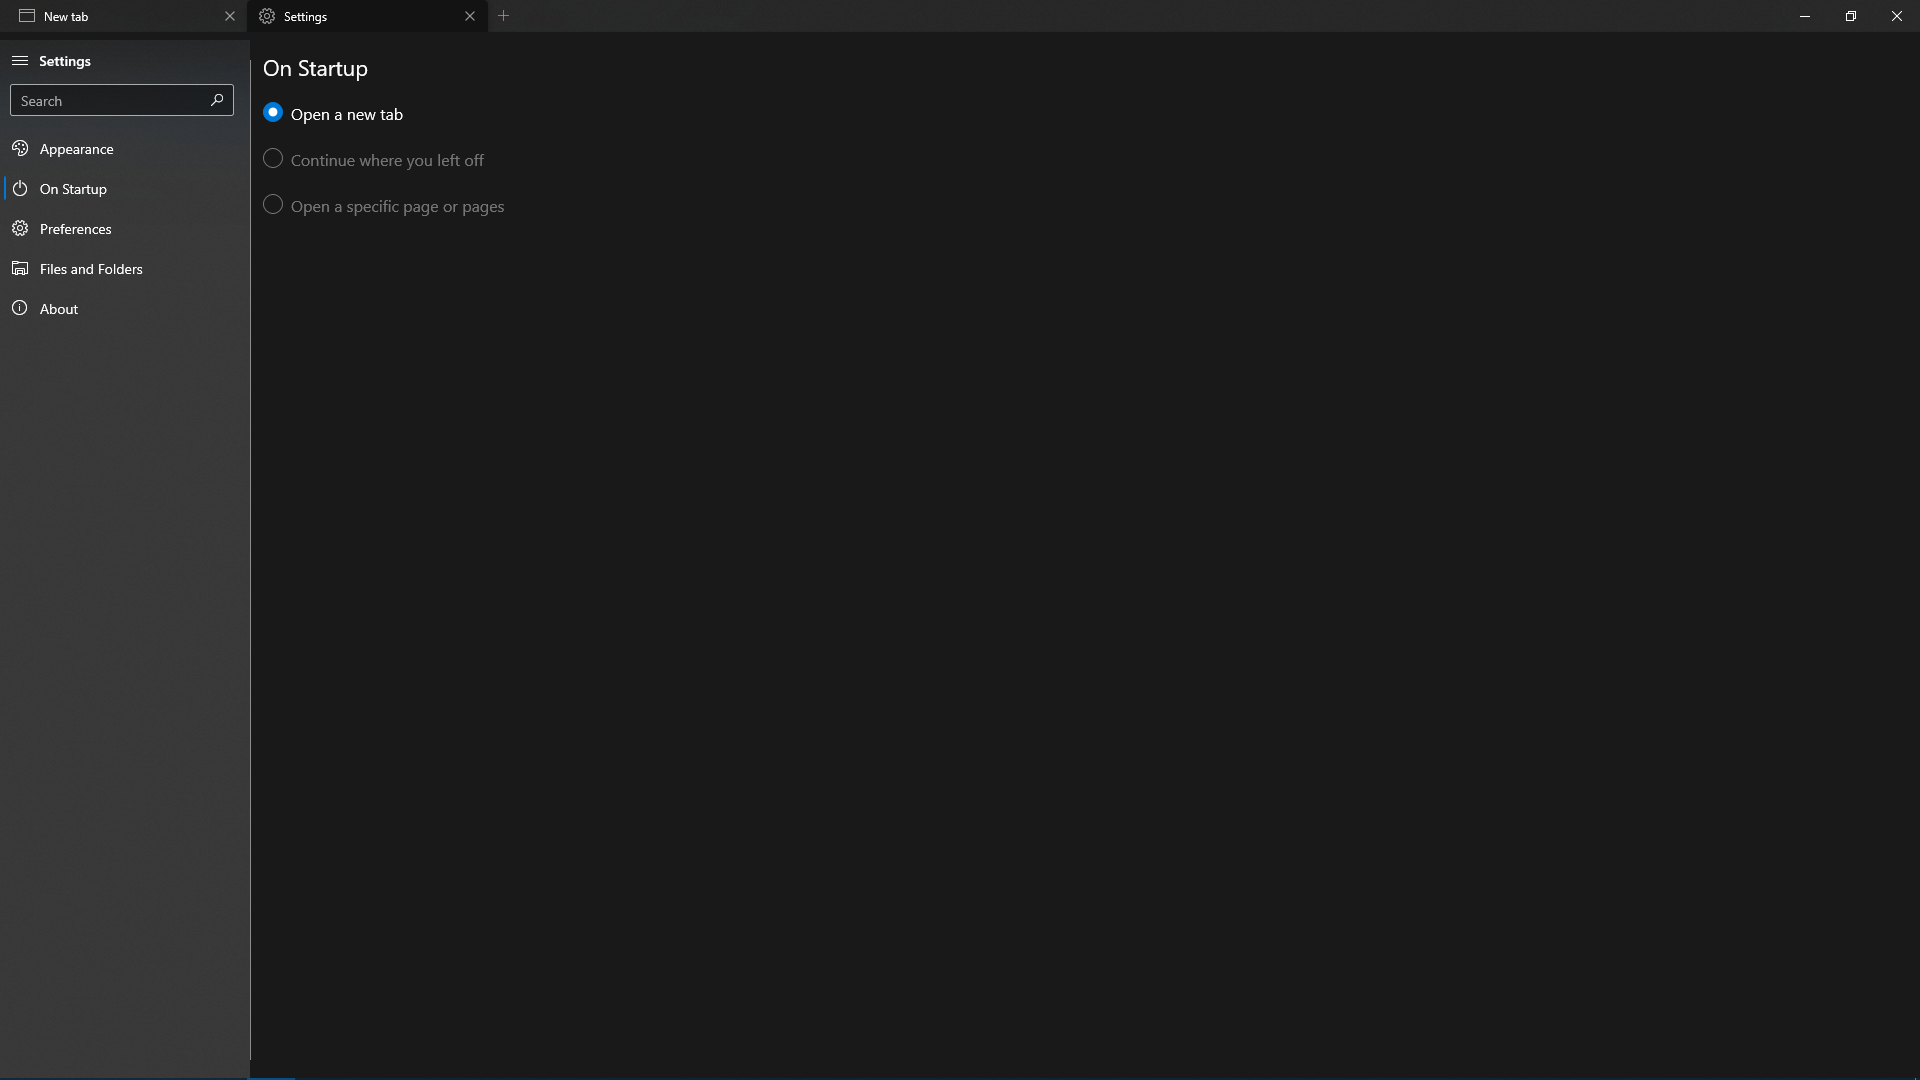Switch to the New tab tab

click(x=123, y=16)
